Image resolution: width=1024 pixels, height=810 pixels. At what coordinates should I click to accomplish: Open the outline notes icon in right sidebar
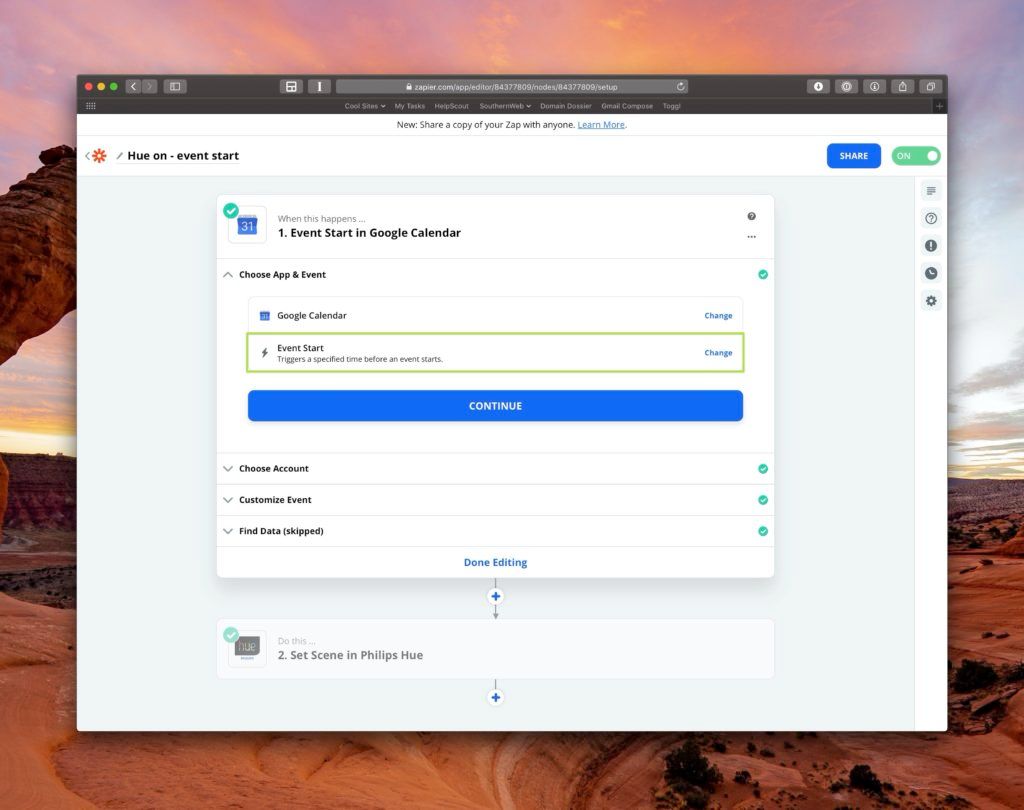(931, 191)
